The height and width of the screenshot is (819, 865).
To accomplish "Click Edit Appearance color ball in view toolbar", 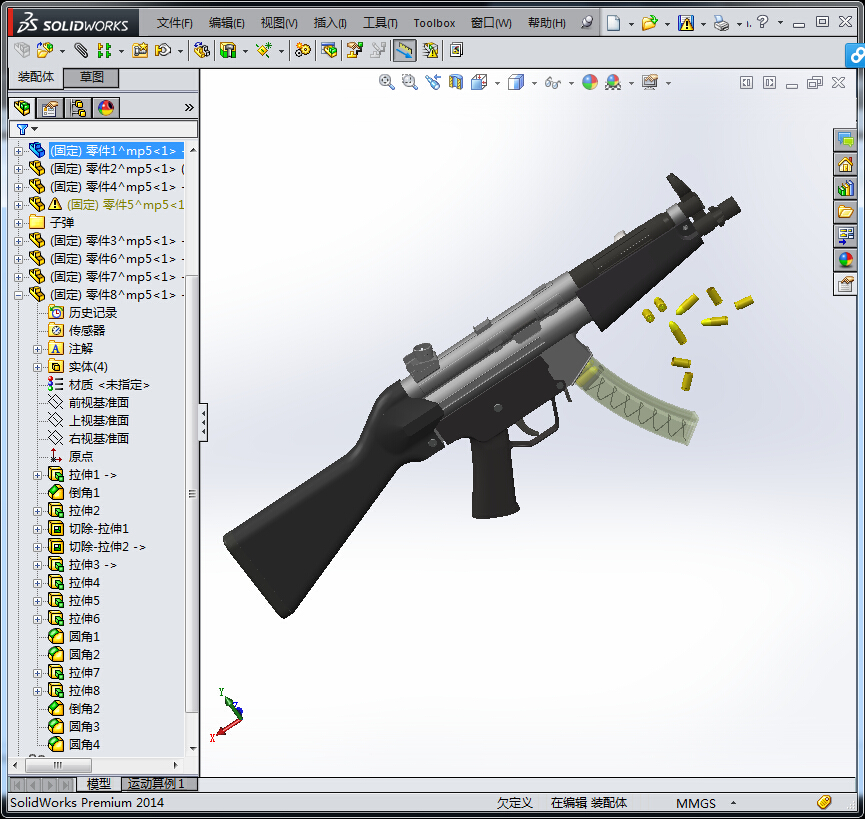I will coord(590,83).
